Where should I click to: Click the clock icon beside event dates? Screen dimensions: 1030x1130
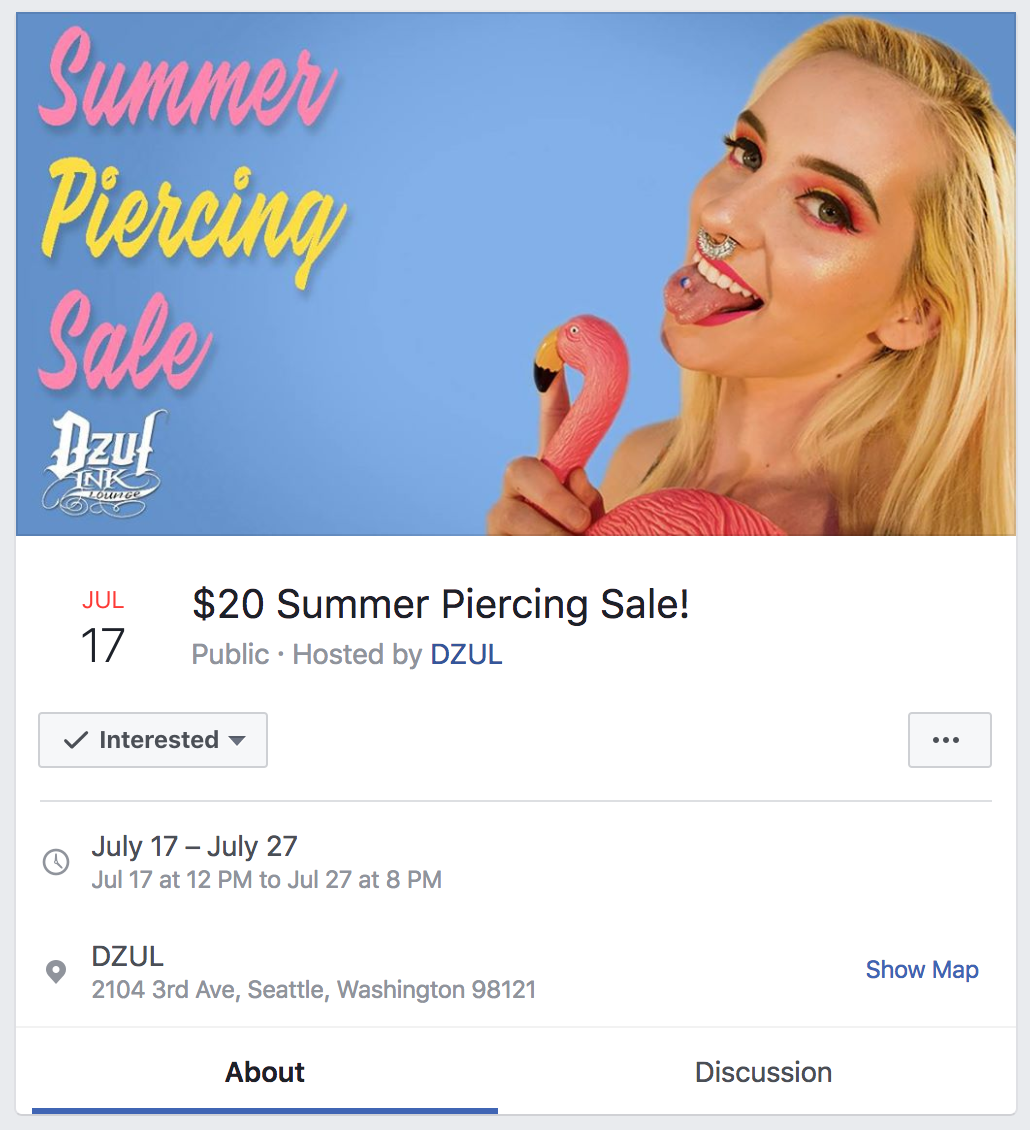(x=56, y=862)
